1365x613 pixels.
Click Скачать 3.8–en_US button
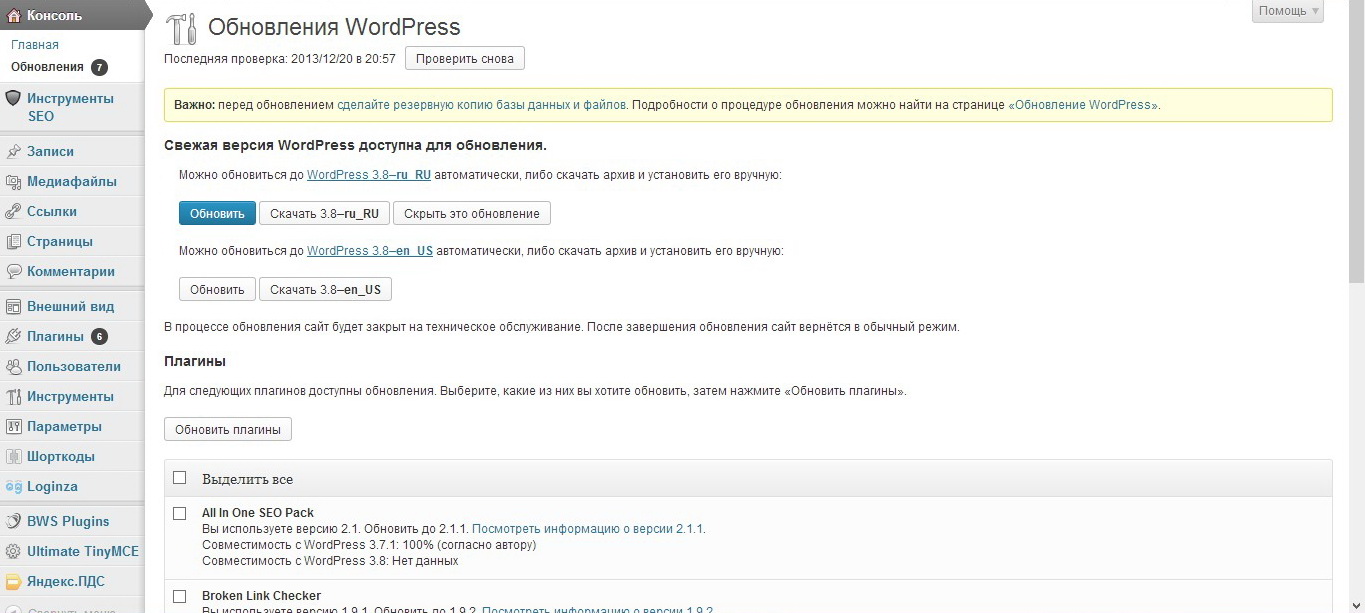coord(325,289)
